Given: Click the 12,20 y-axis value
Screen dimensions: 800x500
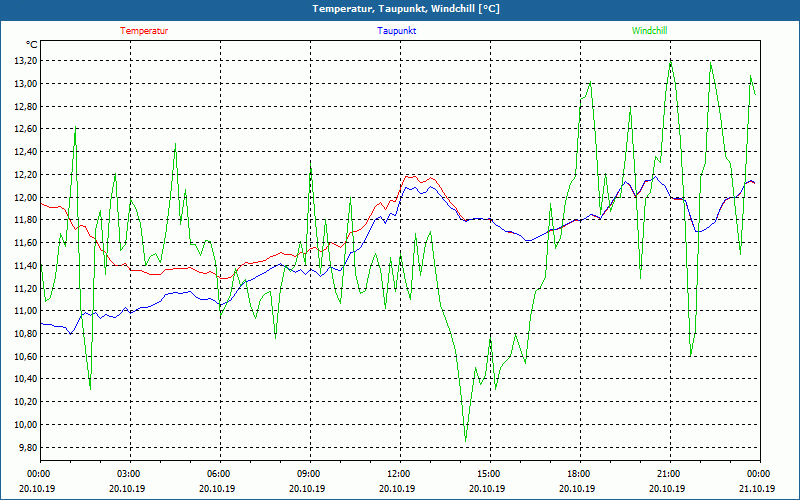Looking at the screenshot, I should 27,174.
